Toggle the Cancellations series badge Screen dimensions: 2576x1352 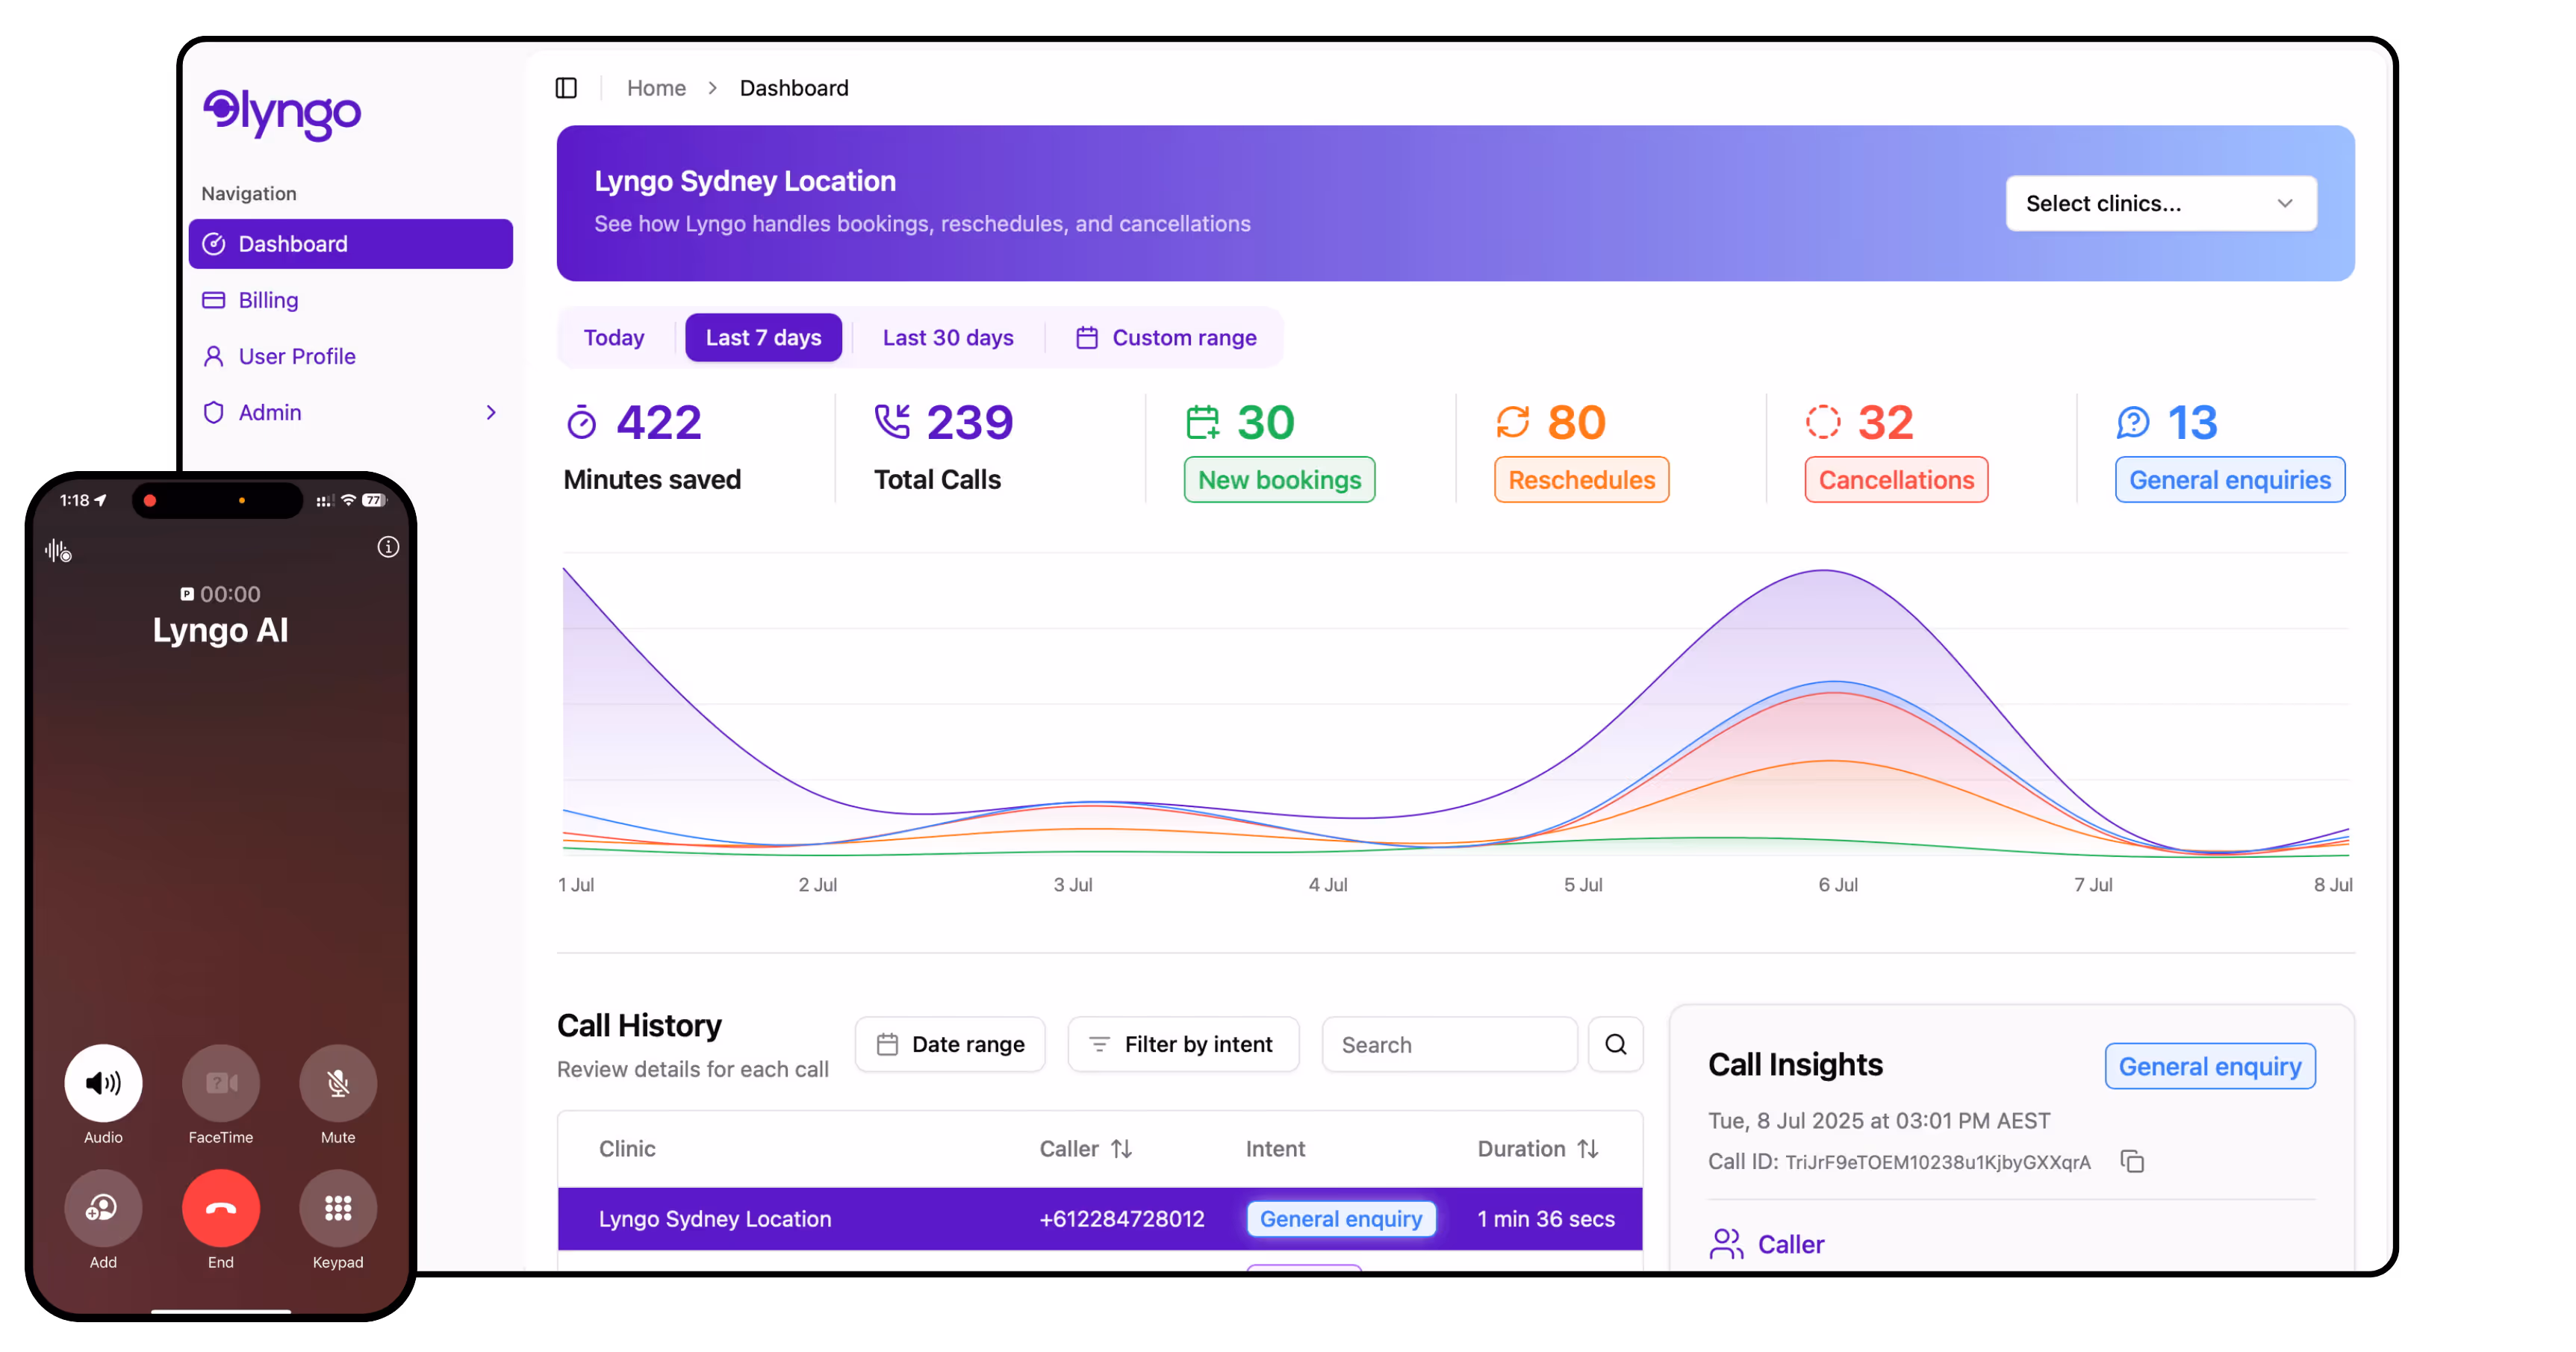(1896, 480)
